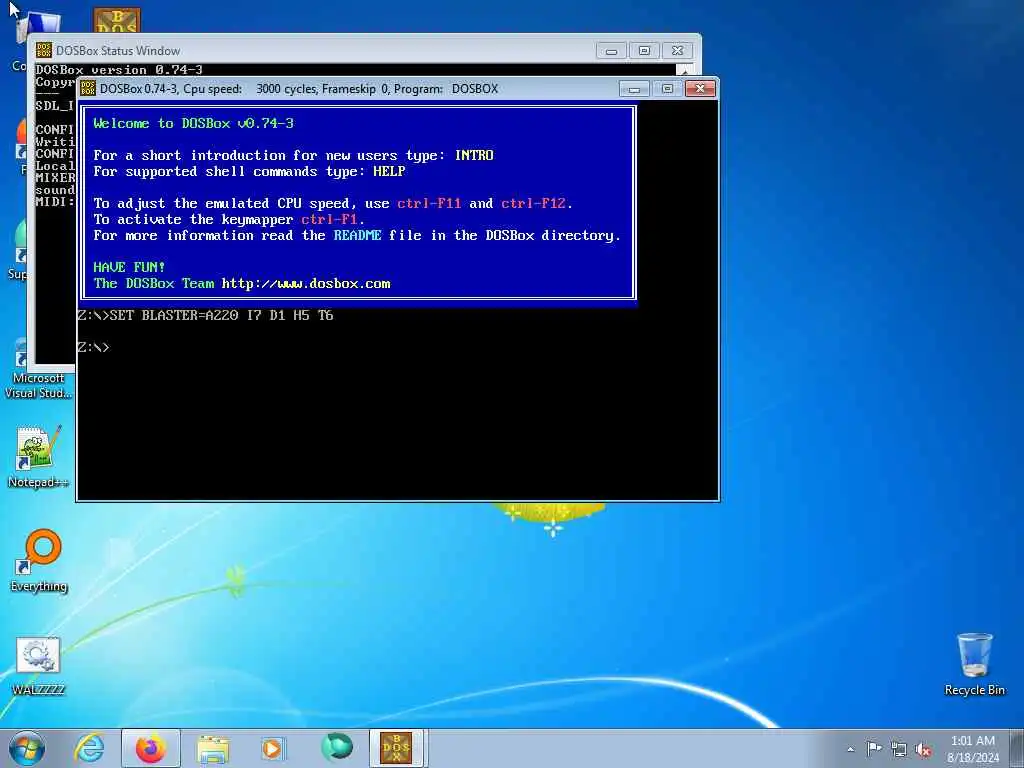Minimize the DOSBox Status Window
The height and width of the screenshot is (768, 1024).
coord(611,50)
